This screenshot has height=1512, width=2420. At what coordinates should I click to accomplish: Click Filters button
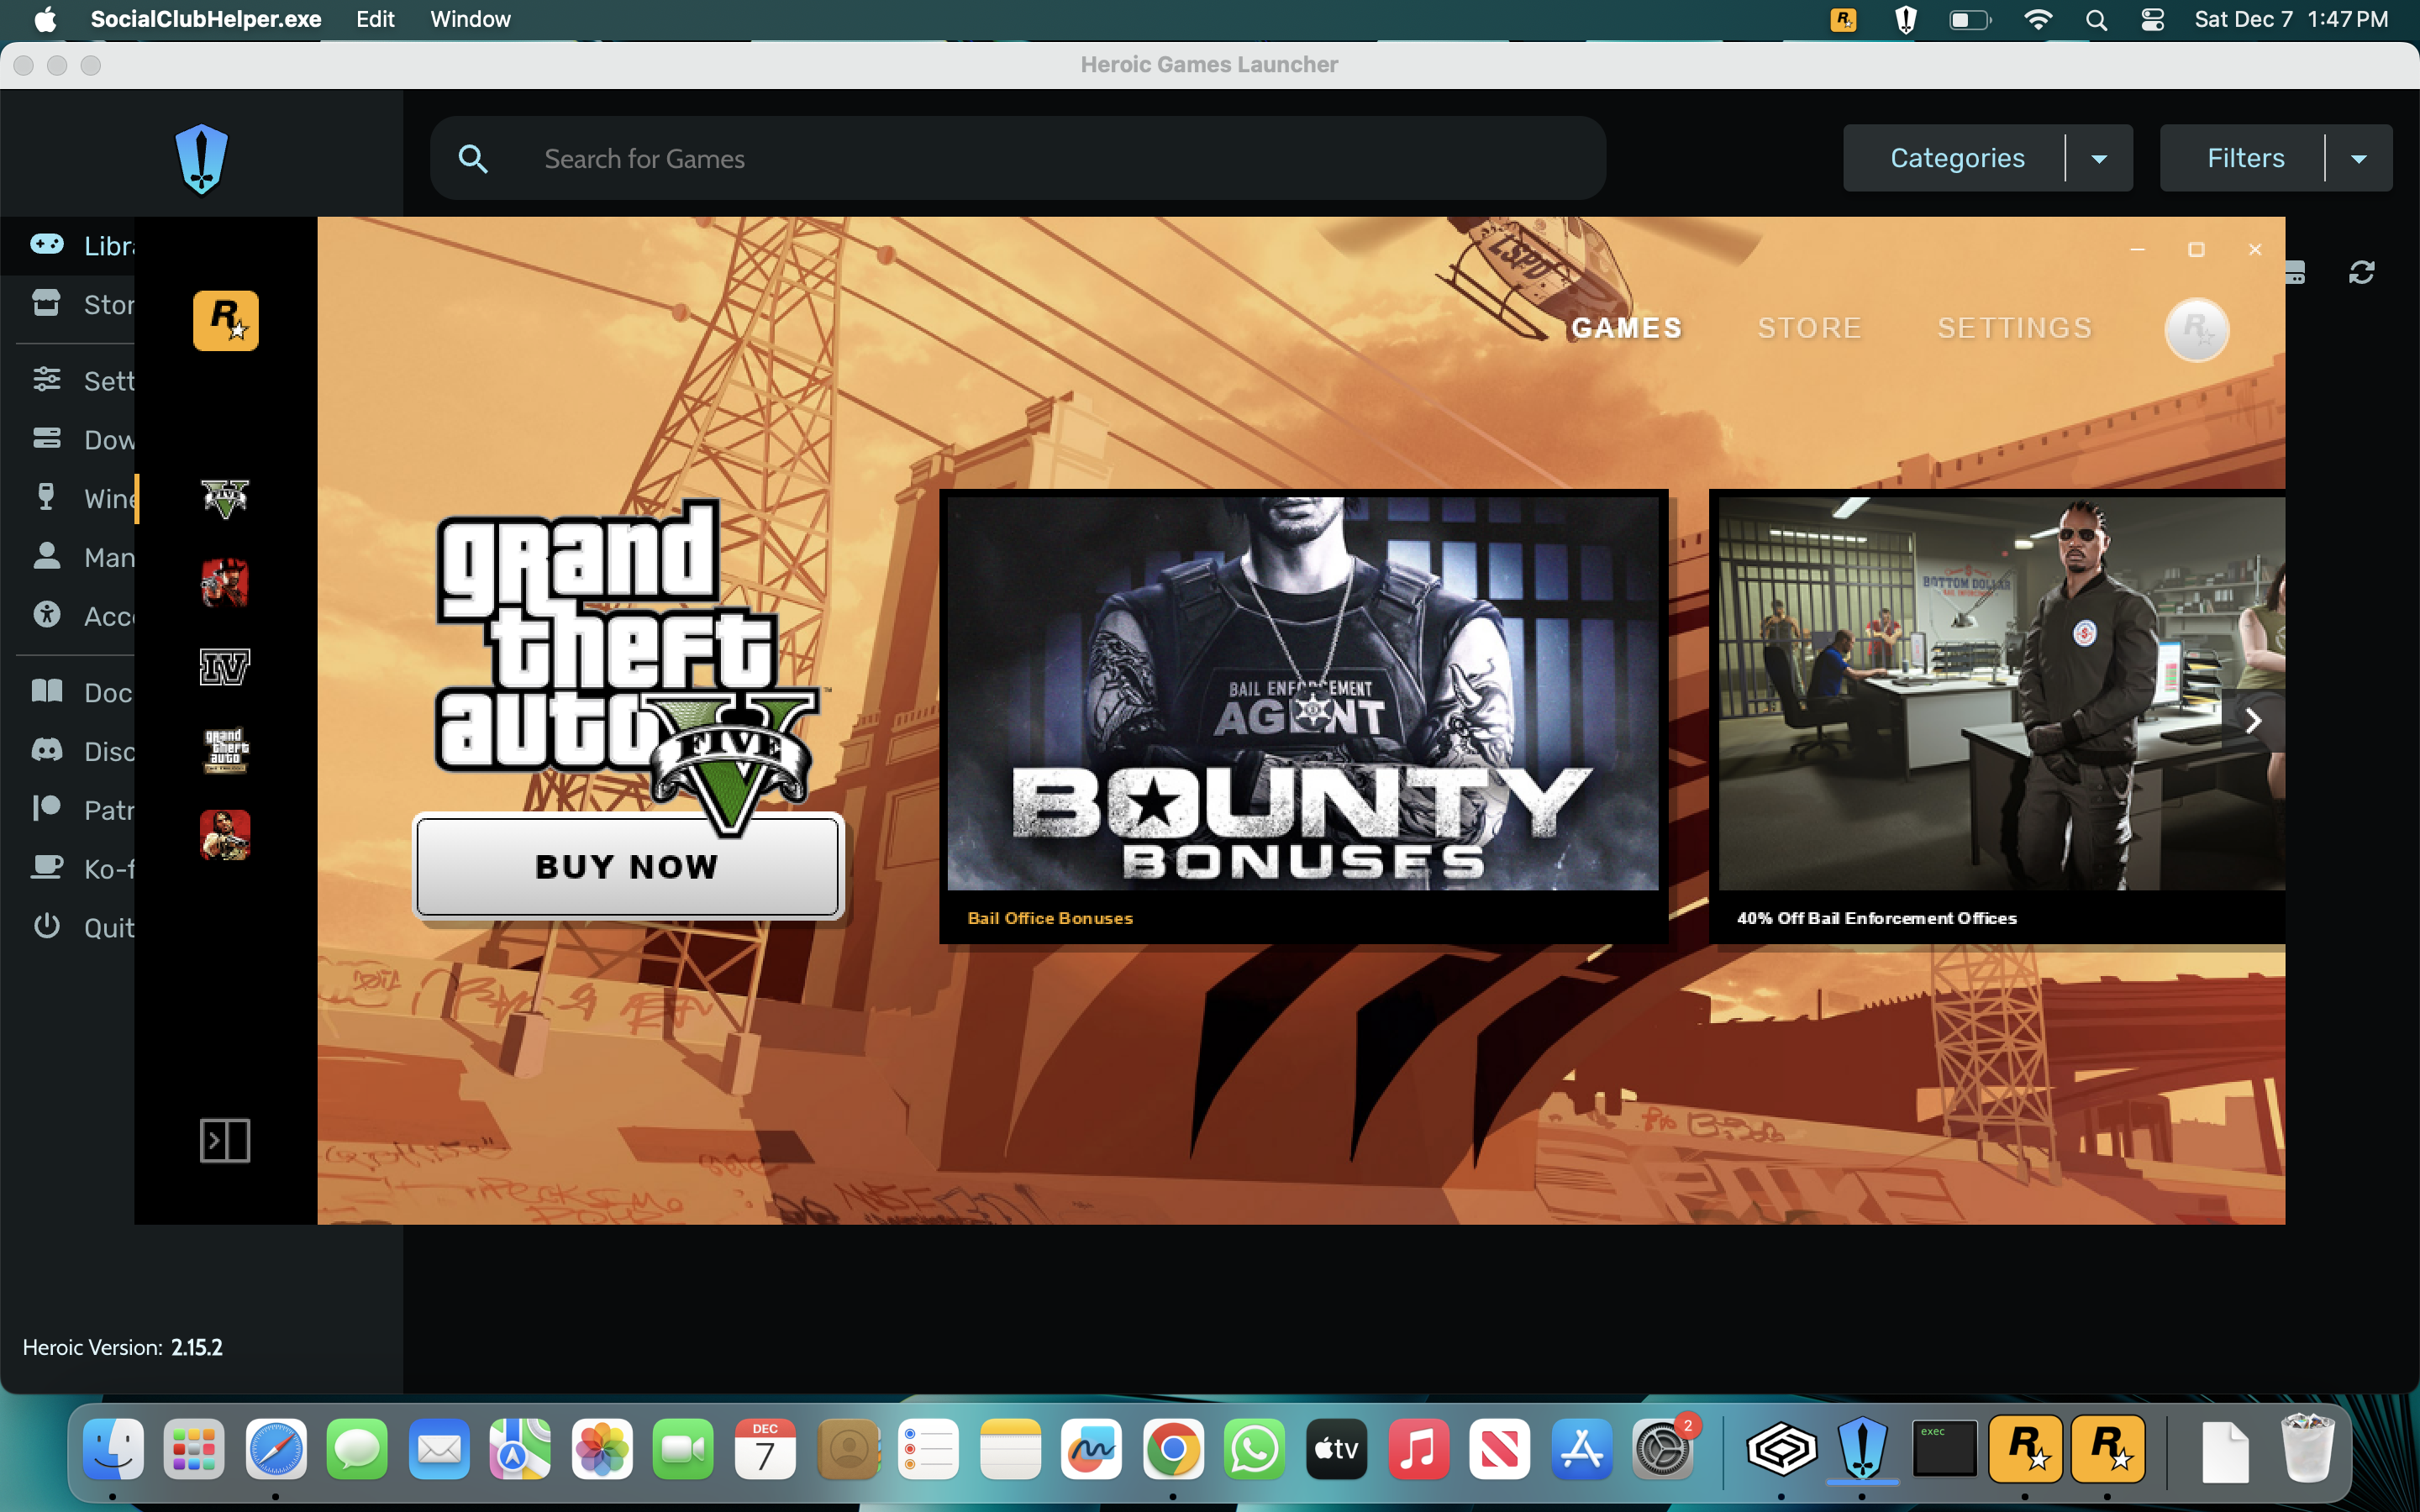pyautogui.click(x=2245, y=158)
